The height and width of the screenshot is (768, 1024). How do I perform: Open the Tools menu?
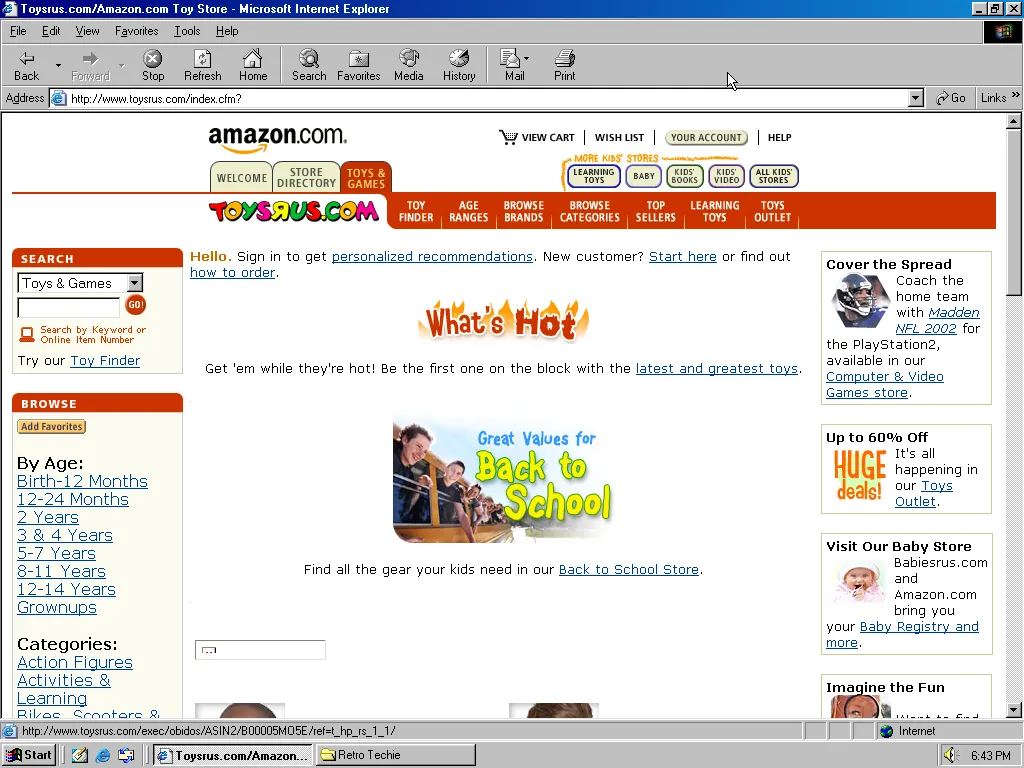pos(186,31)
